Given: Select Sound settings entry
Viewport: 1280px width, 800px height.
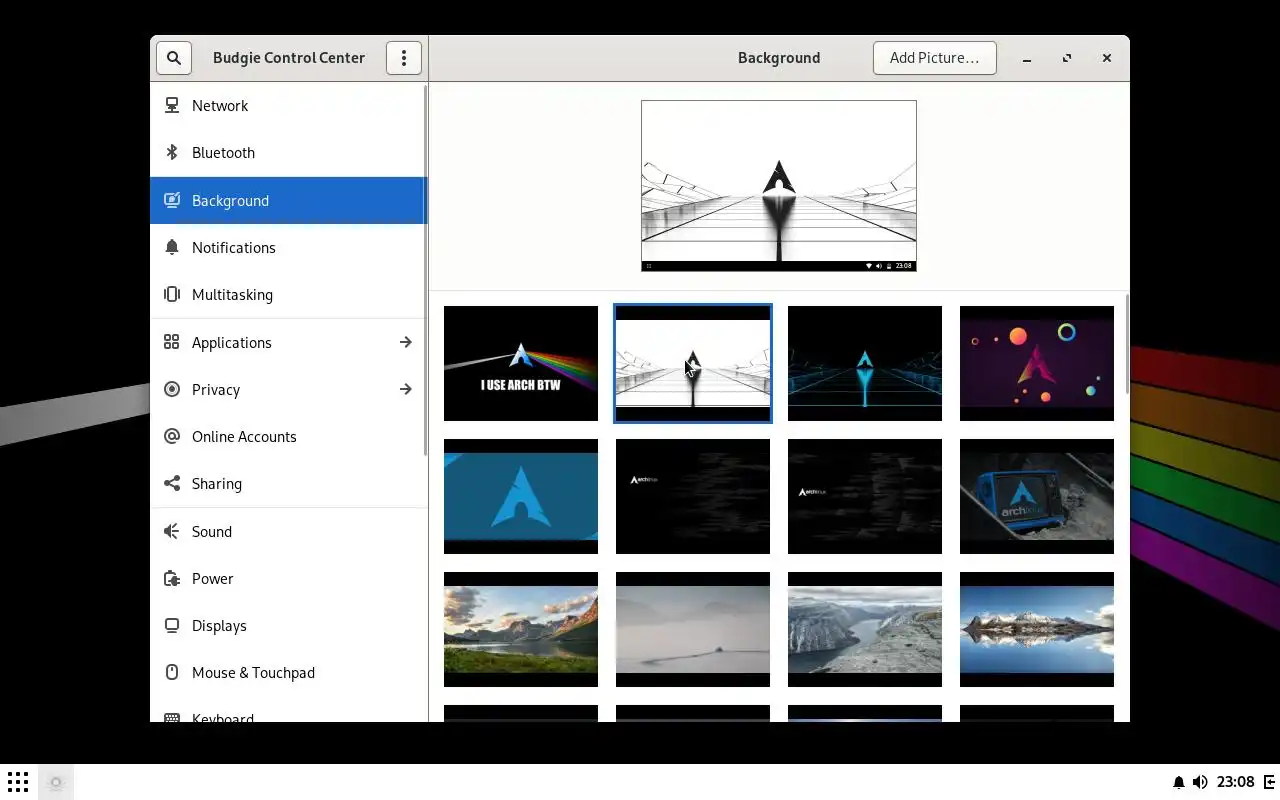Looking at the screenshot, I should point(289,531).
